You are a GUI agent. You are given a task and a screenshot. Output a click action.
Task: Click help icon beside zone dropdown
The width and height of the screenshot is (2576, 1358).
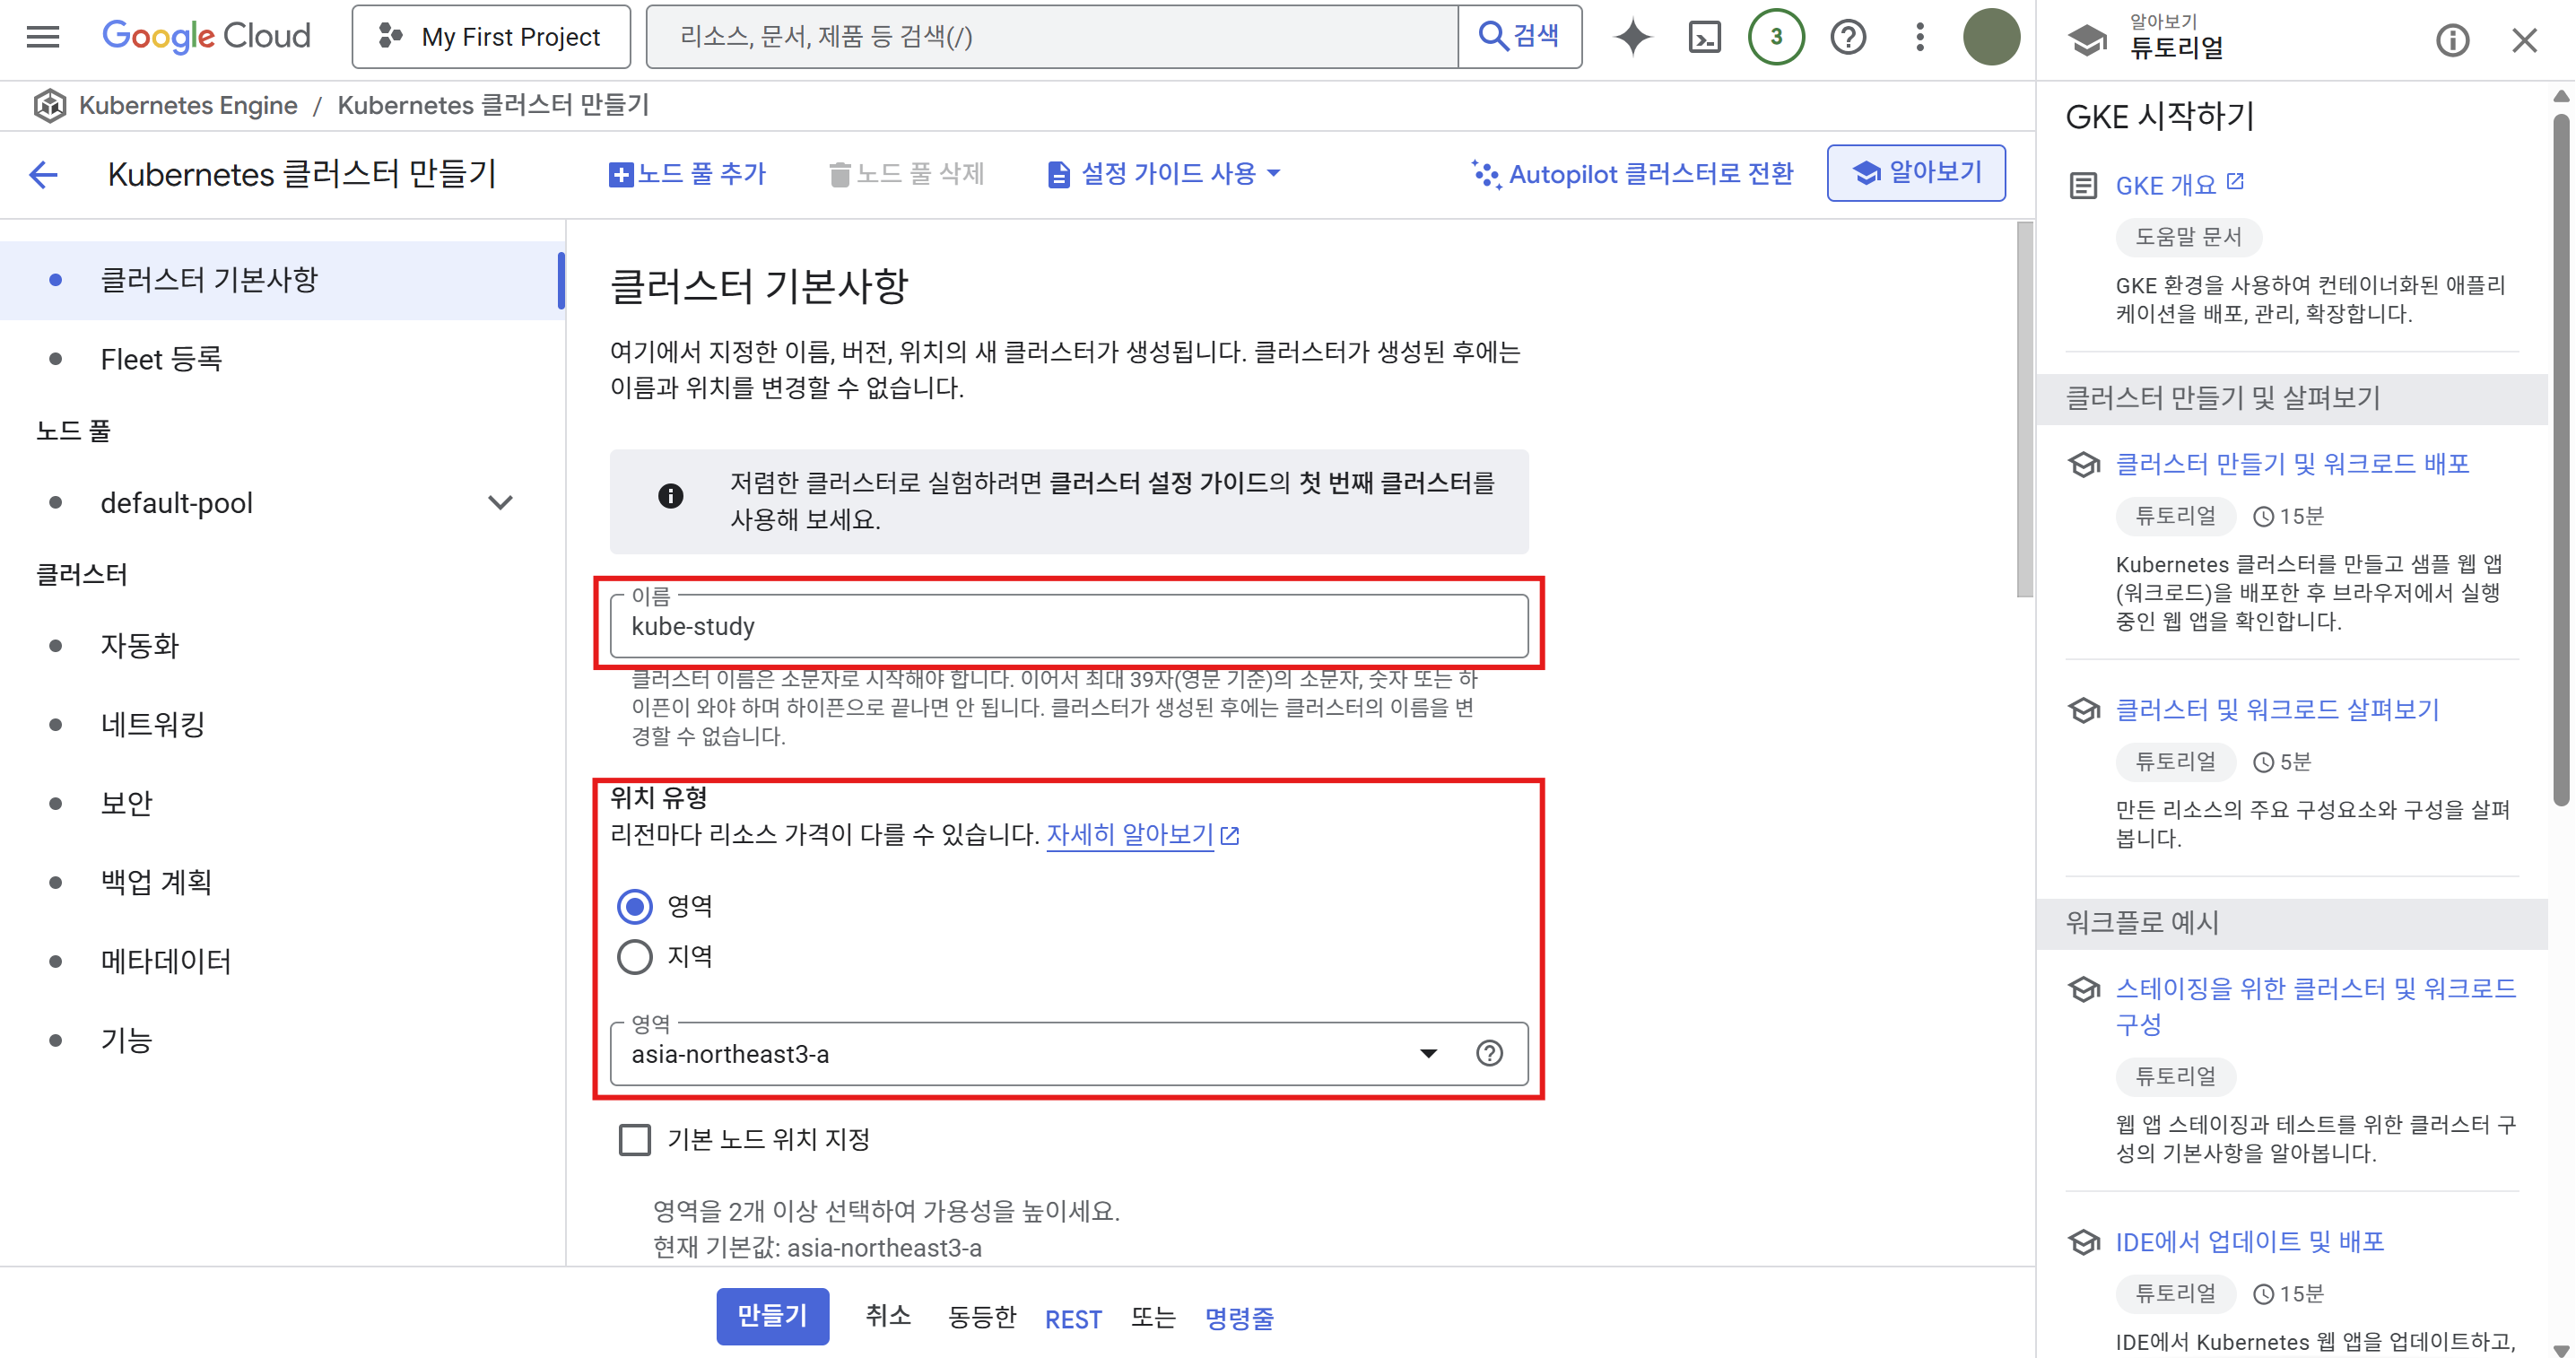click(1489, 1053)
